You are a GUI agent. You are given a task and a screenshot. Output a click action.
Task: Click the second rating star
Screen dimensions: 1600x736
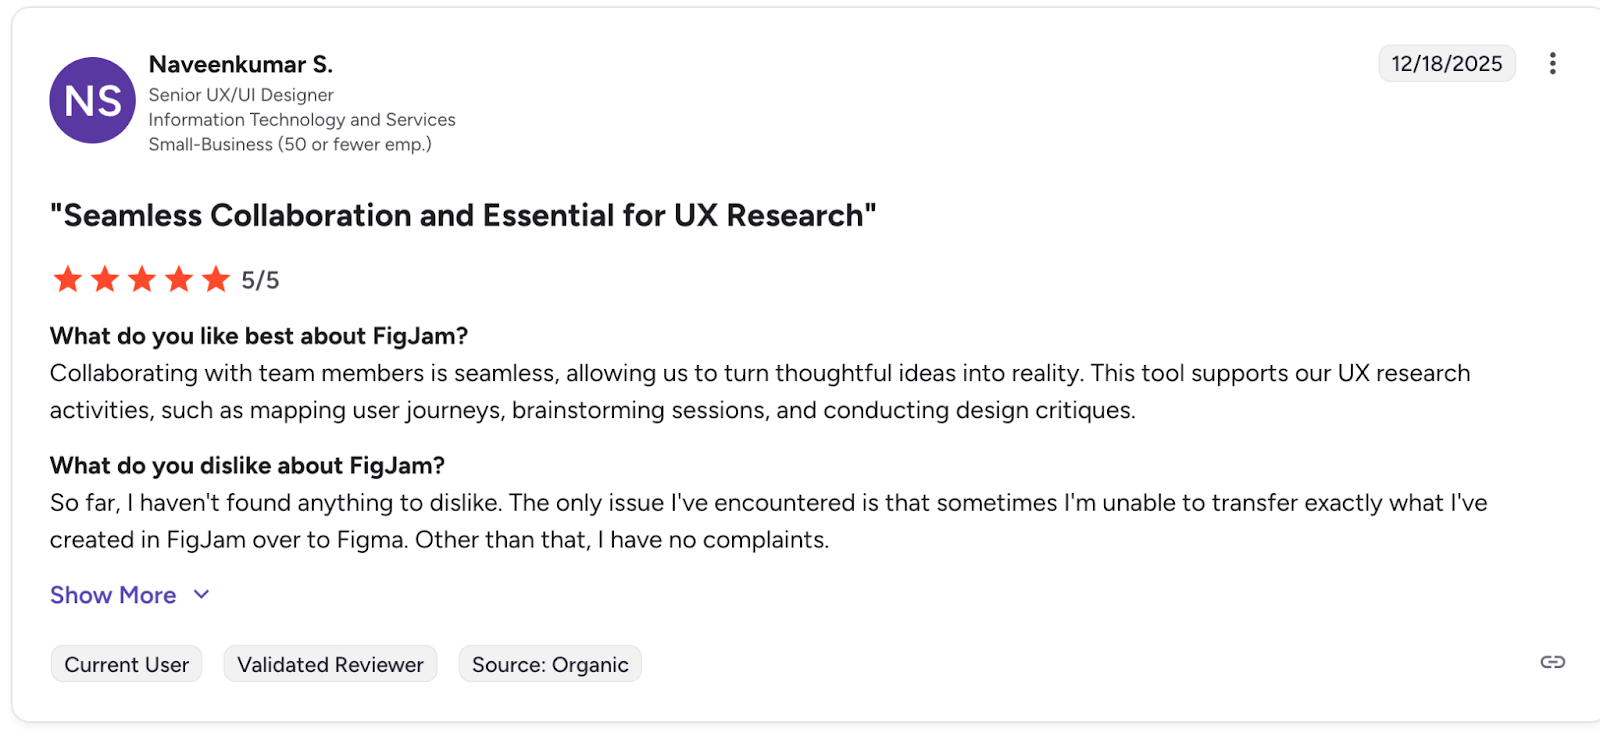coord(105,279)
